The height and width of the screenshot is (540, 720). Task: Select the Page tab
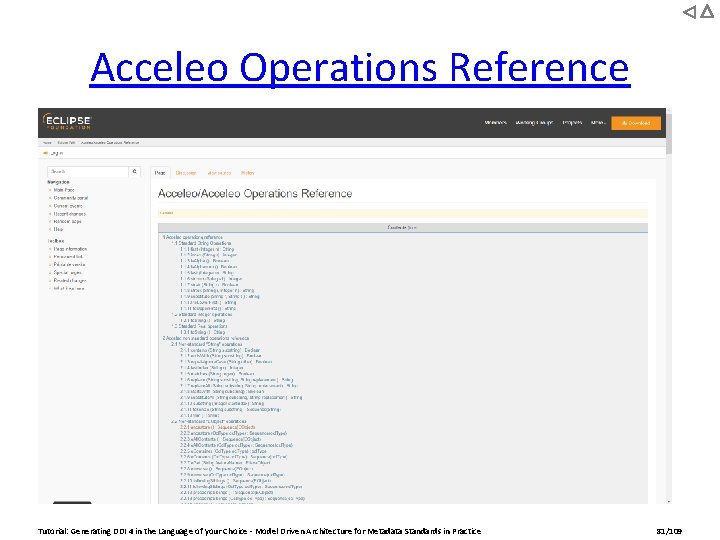pos(160,173)
